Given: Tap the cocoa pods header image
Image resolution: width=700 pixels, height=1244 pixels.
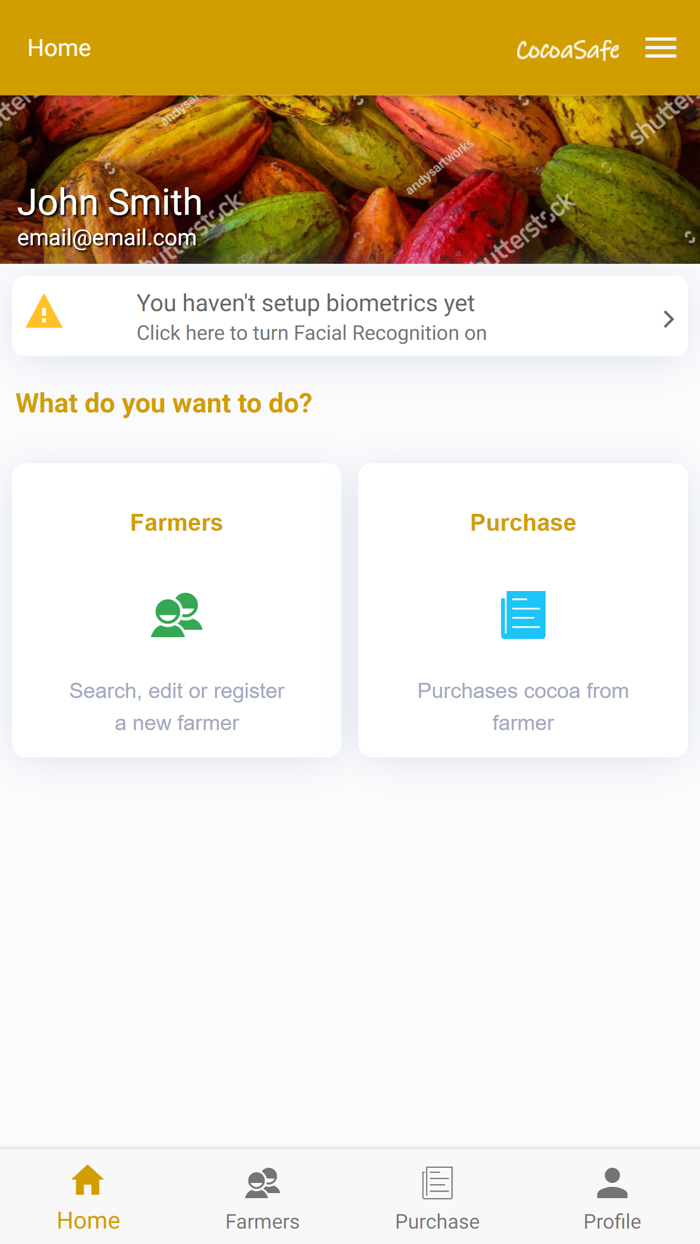Looking at the screenshot, I should [x=350, y=180].
